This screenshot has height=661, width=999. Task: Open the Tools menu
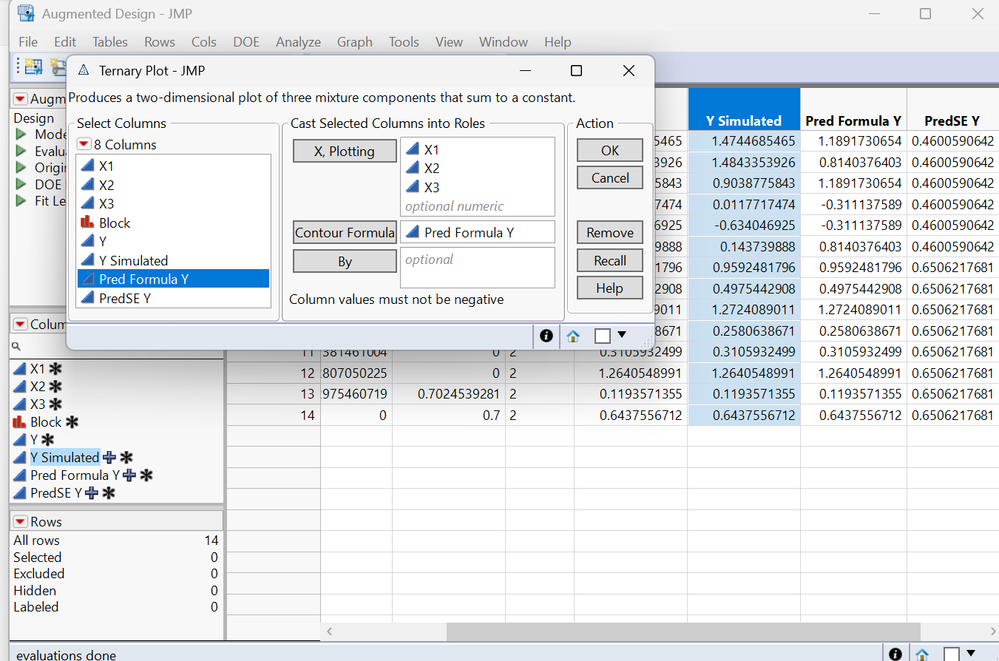404,42
